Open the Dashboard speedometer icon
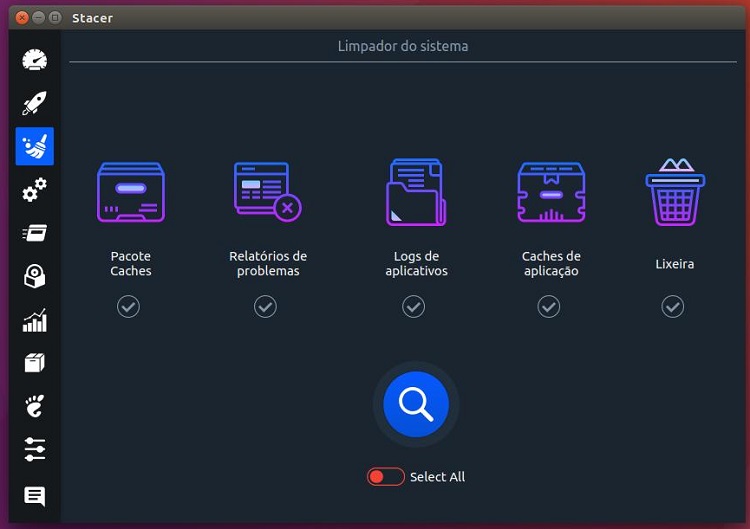This screenshot has width=750, height=529. (x=34, y=60)
